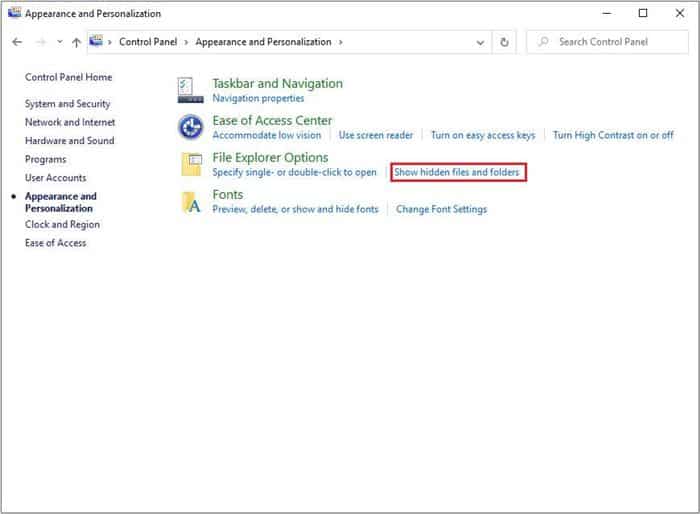
Task: Click Change Font Settings link
Action: pos(441,209)
